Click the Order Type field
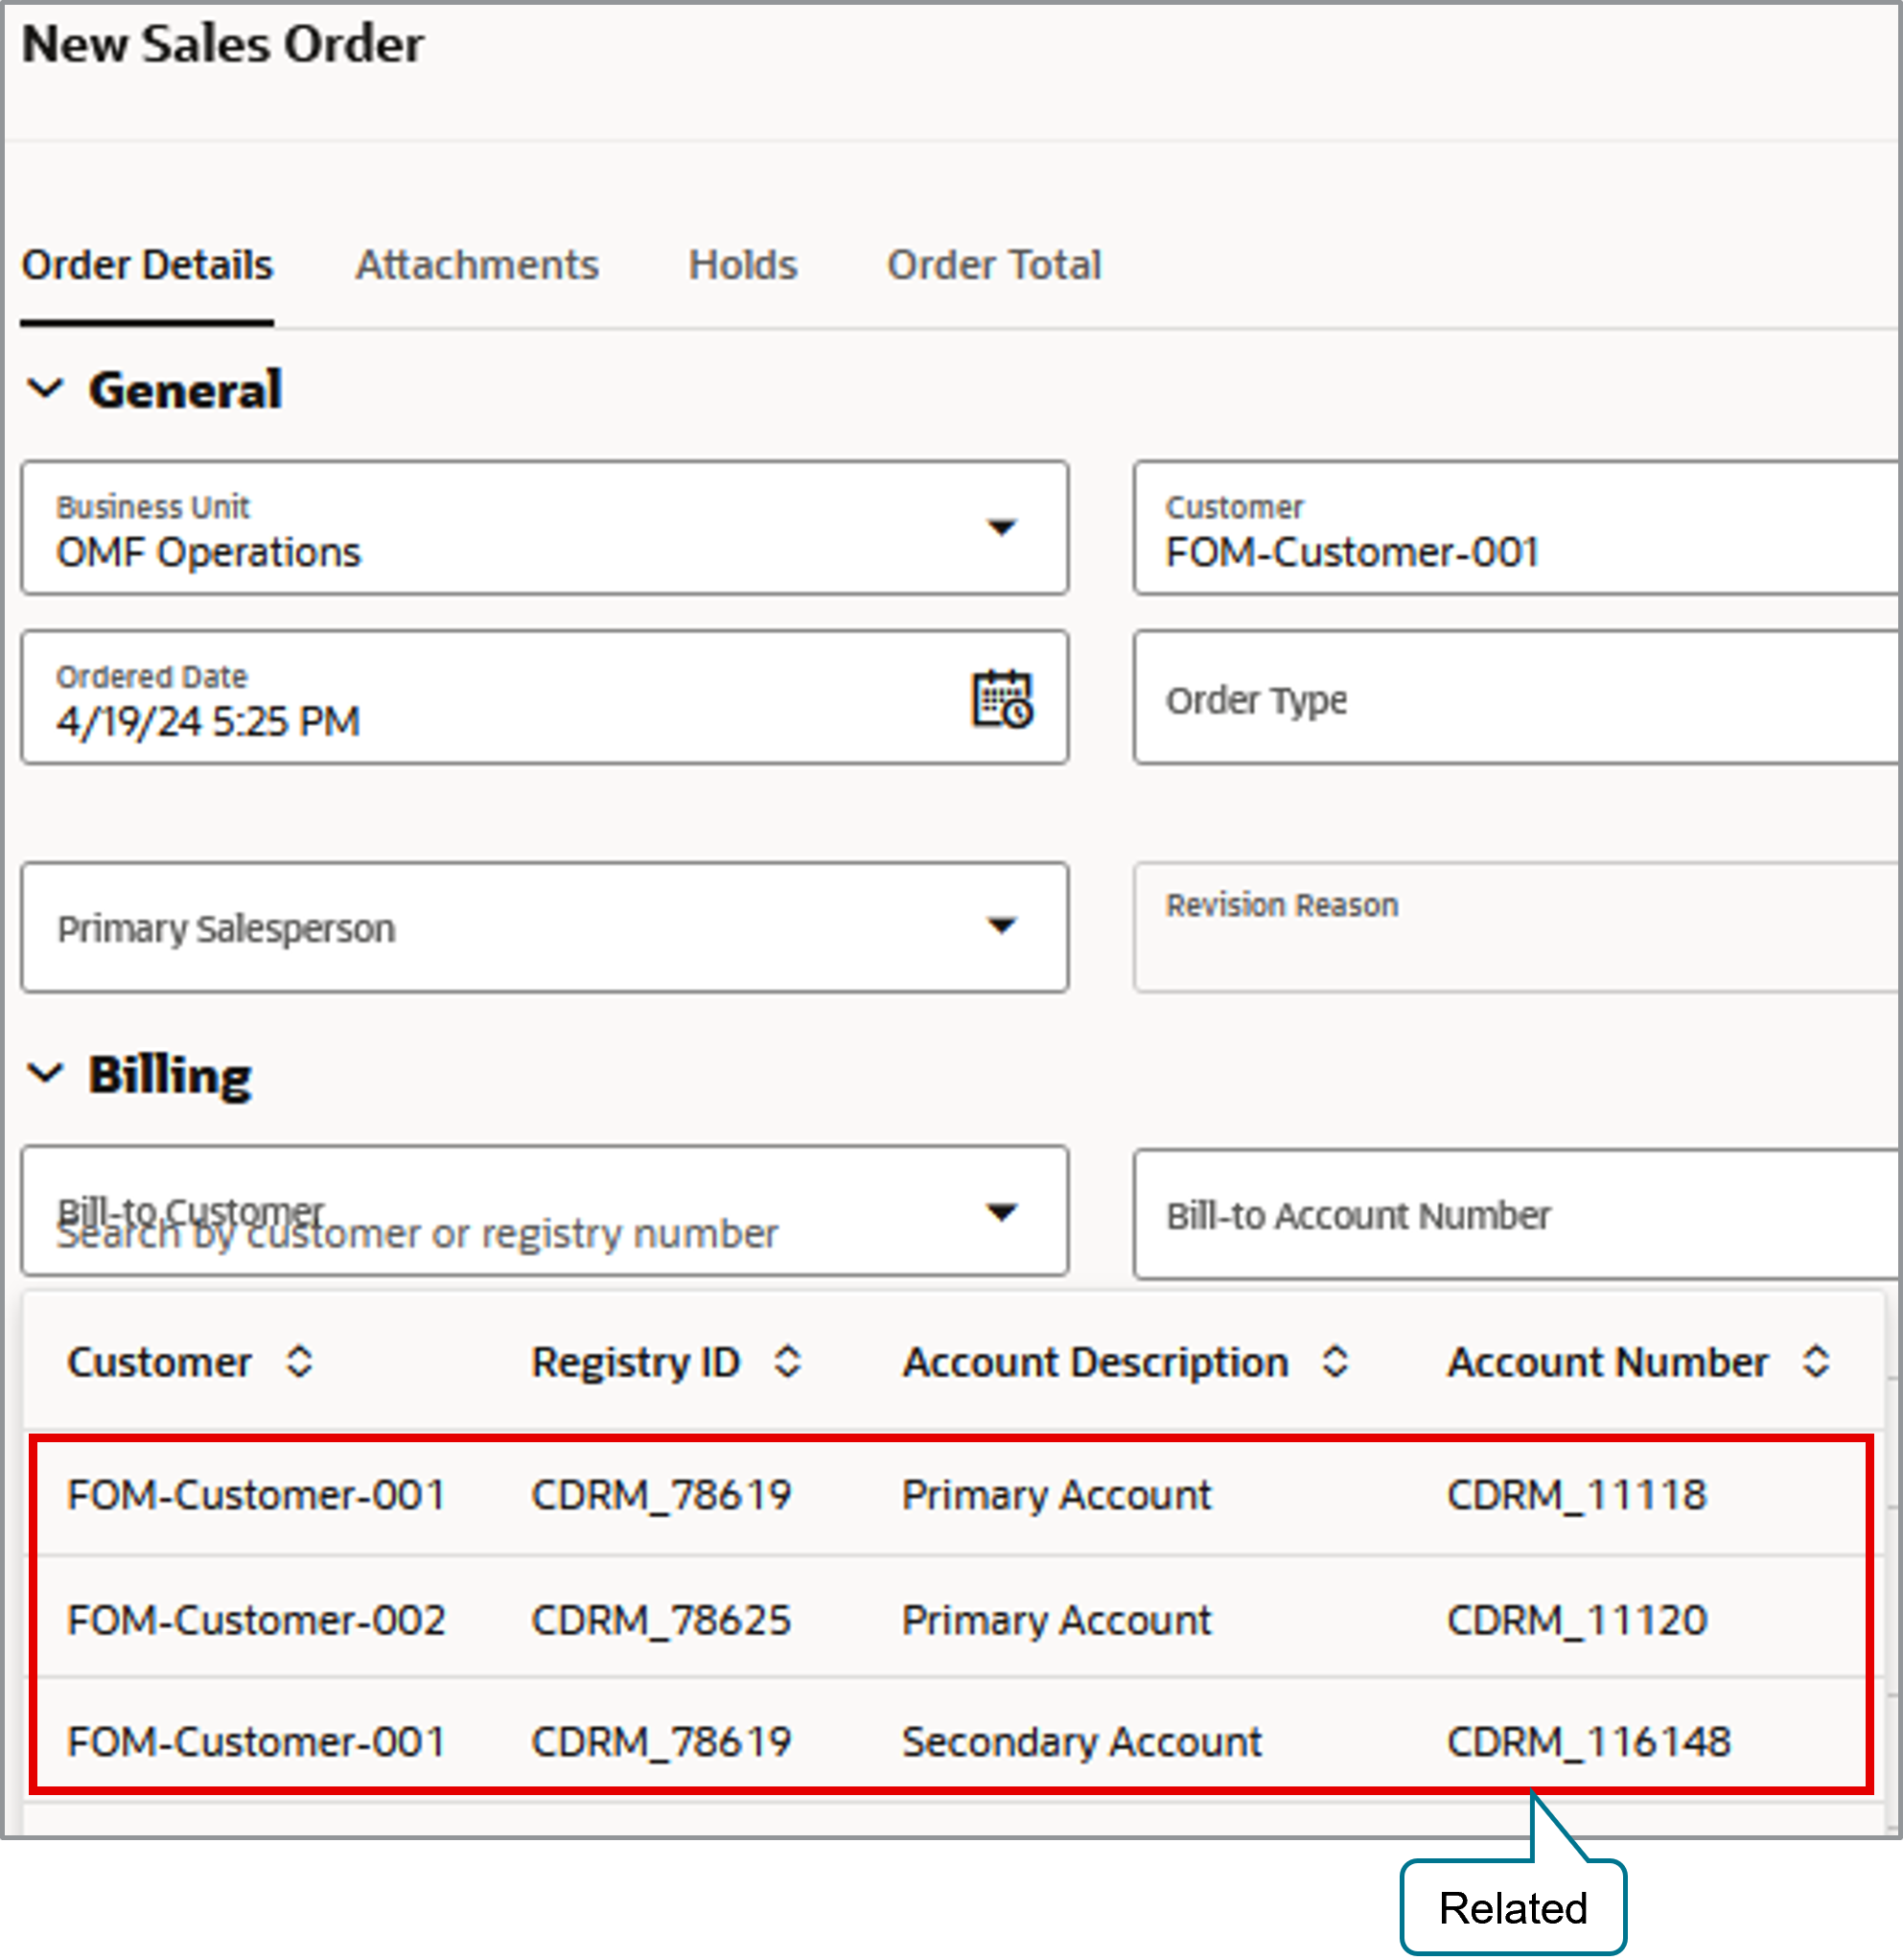Screen dimensions: 1903x1960 pyautogui.click(x=1517, y=698)
